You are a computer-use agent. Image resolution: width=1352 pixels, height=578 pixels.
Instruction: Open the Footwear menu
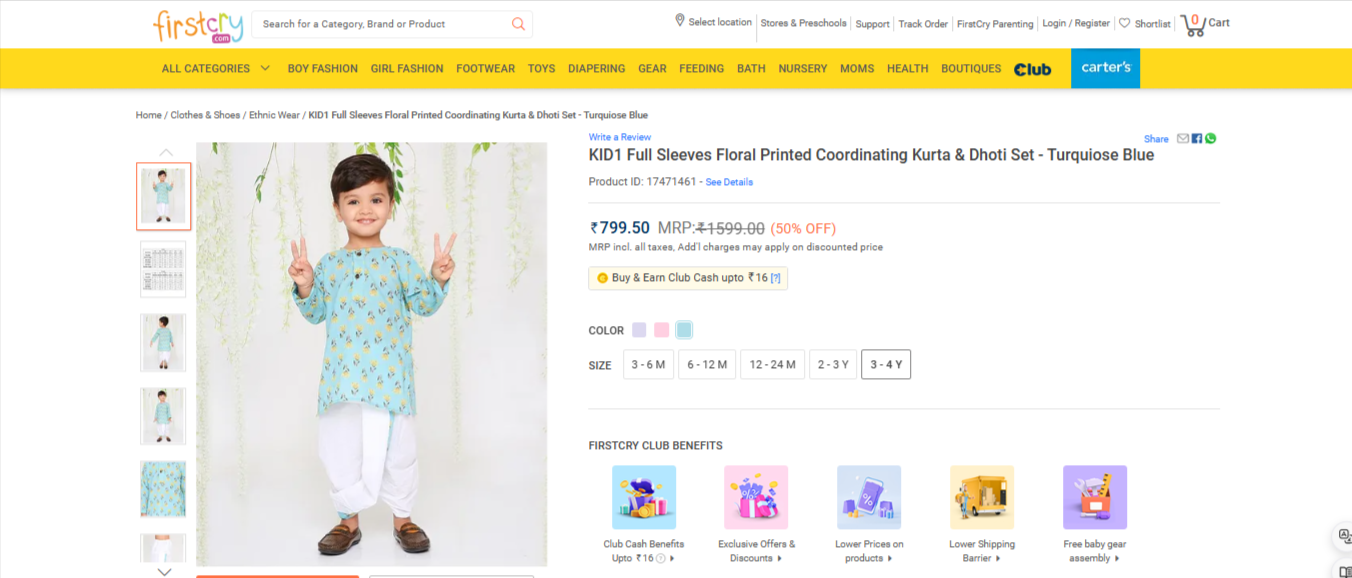click(485, 69)
